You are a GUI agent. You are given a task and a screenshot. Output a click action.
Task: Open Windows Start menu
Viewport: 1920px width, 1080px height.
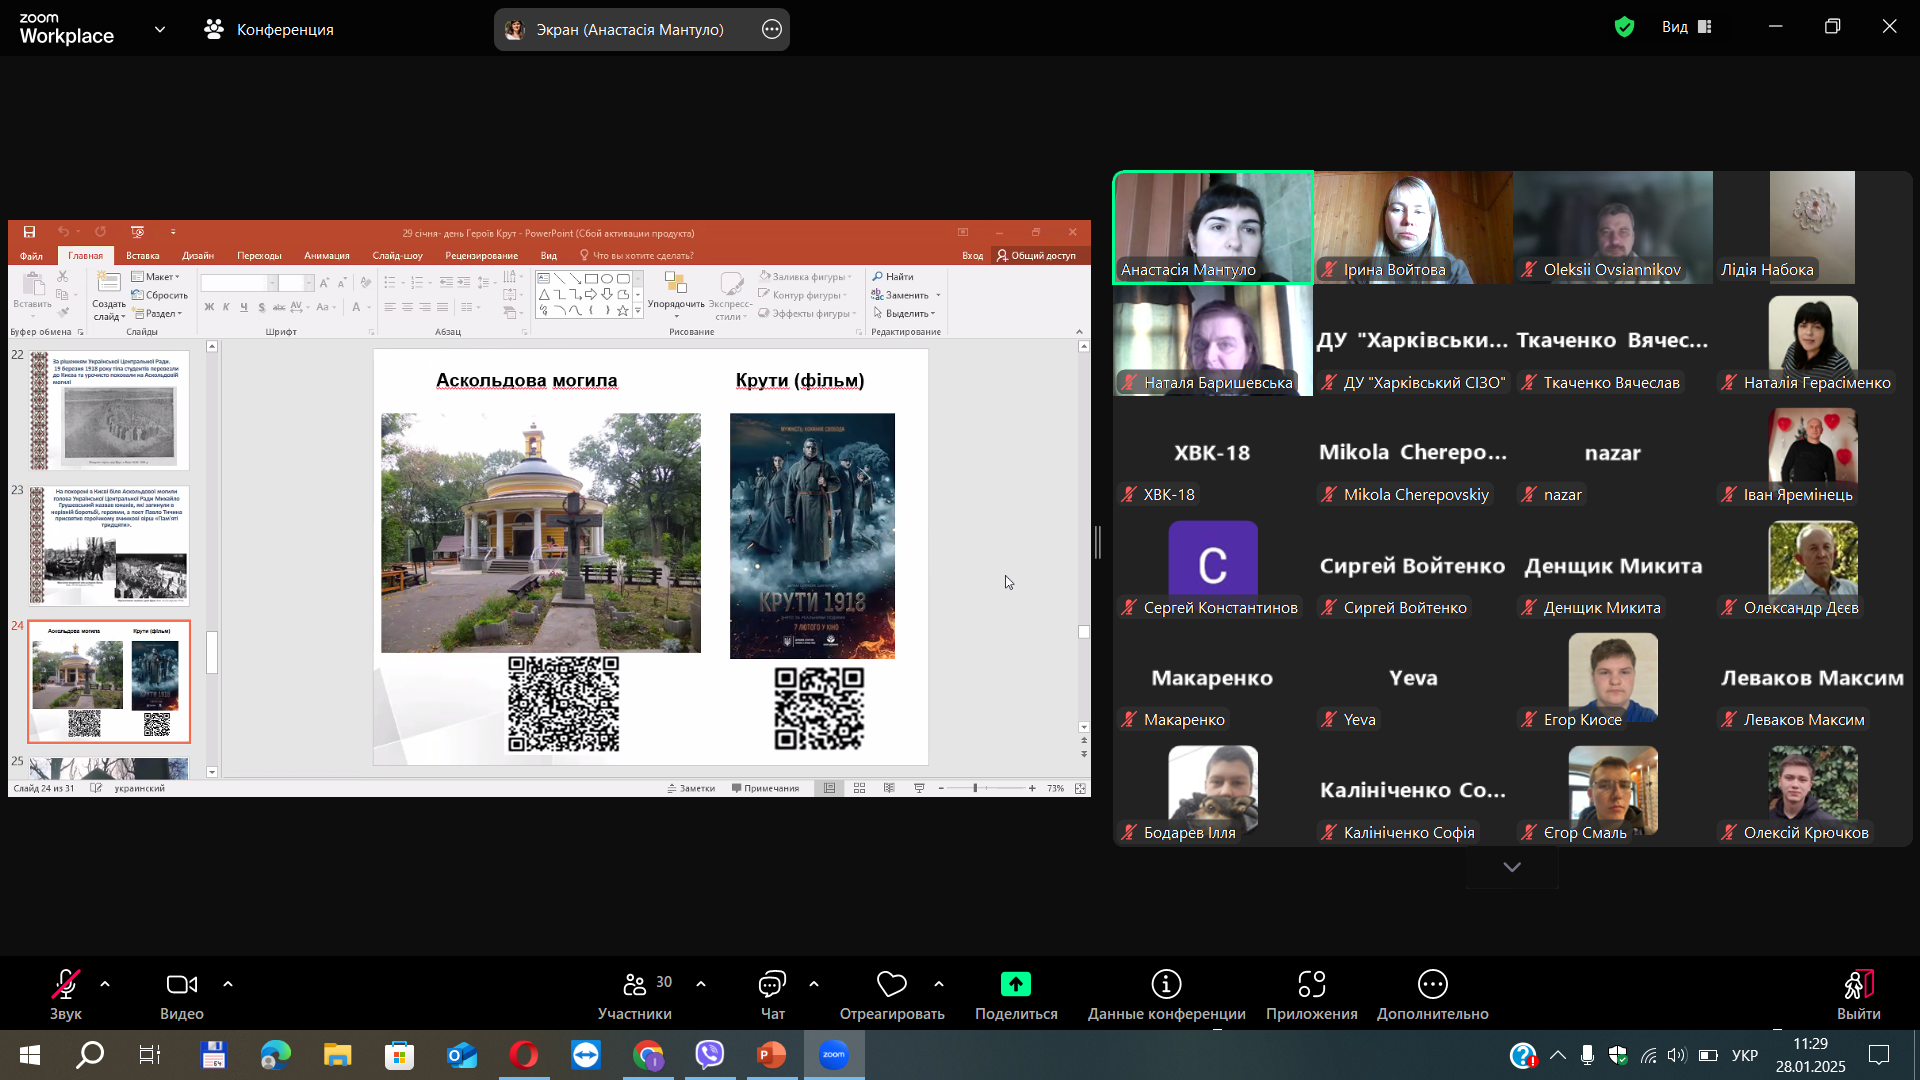pos(30,1055)
